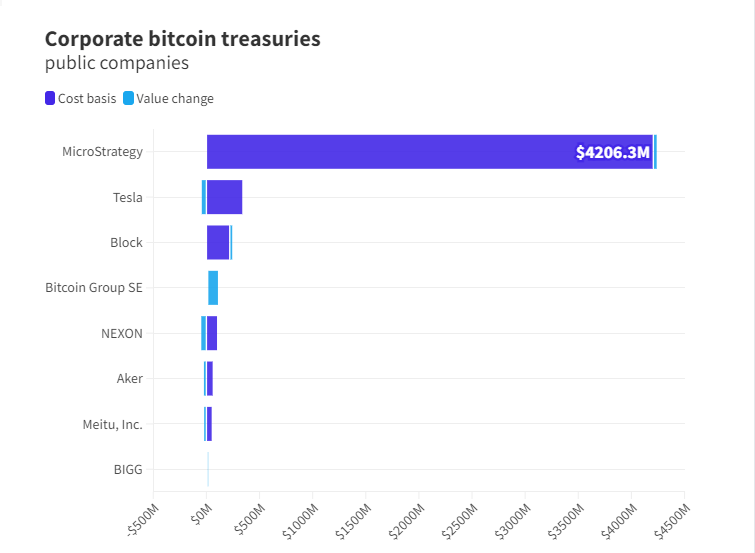Click the Cost basis legend color swatch
The height and width of the screenshot is (553, 755).
click(49, 98)
